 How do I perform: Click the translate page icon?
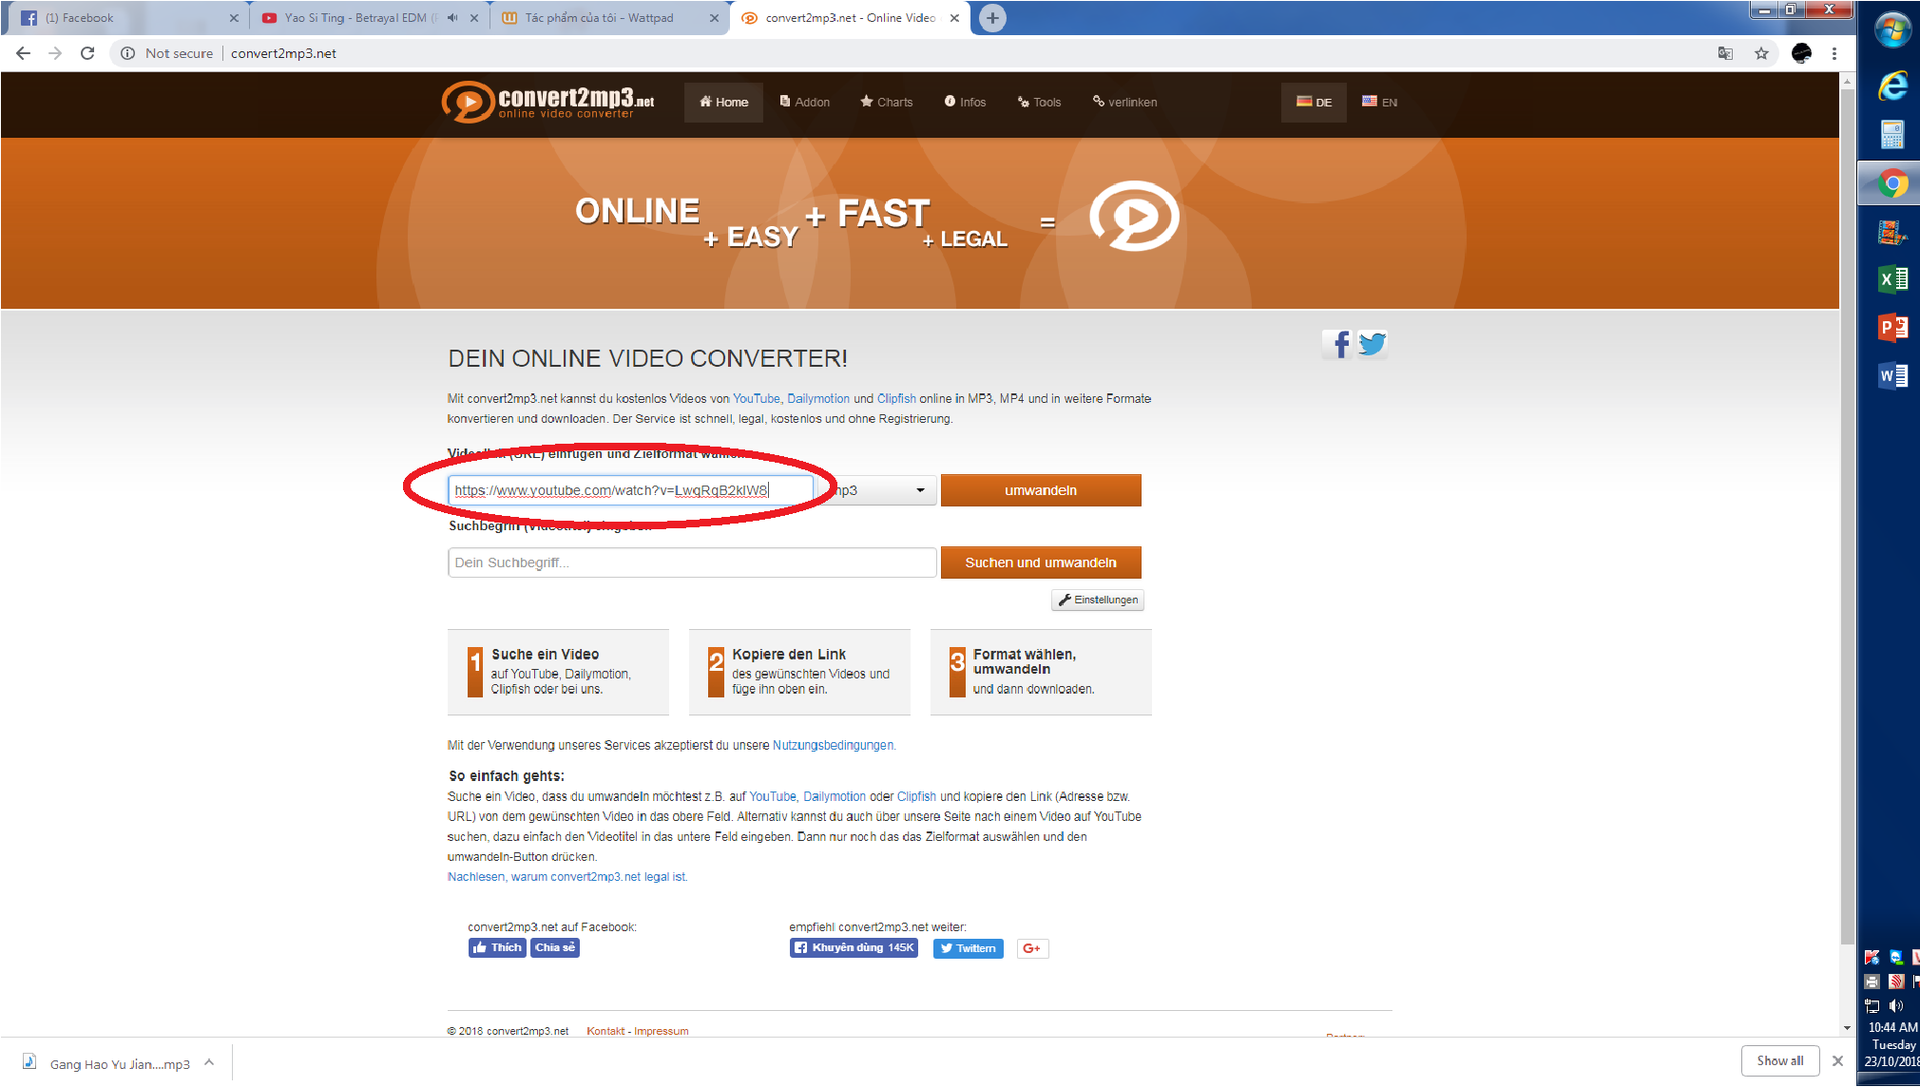pos(1725,53)
